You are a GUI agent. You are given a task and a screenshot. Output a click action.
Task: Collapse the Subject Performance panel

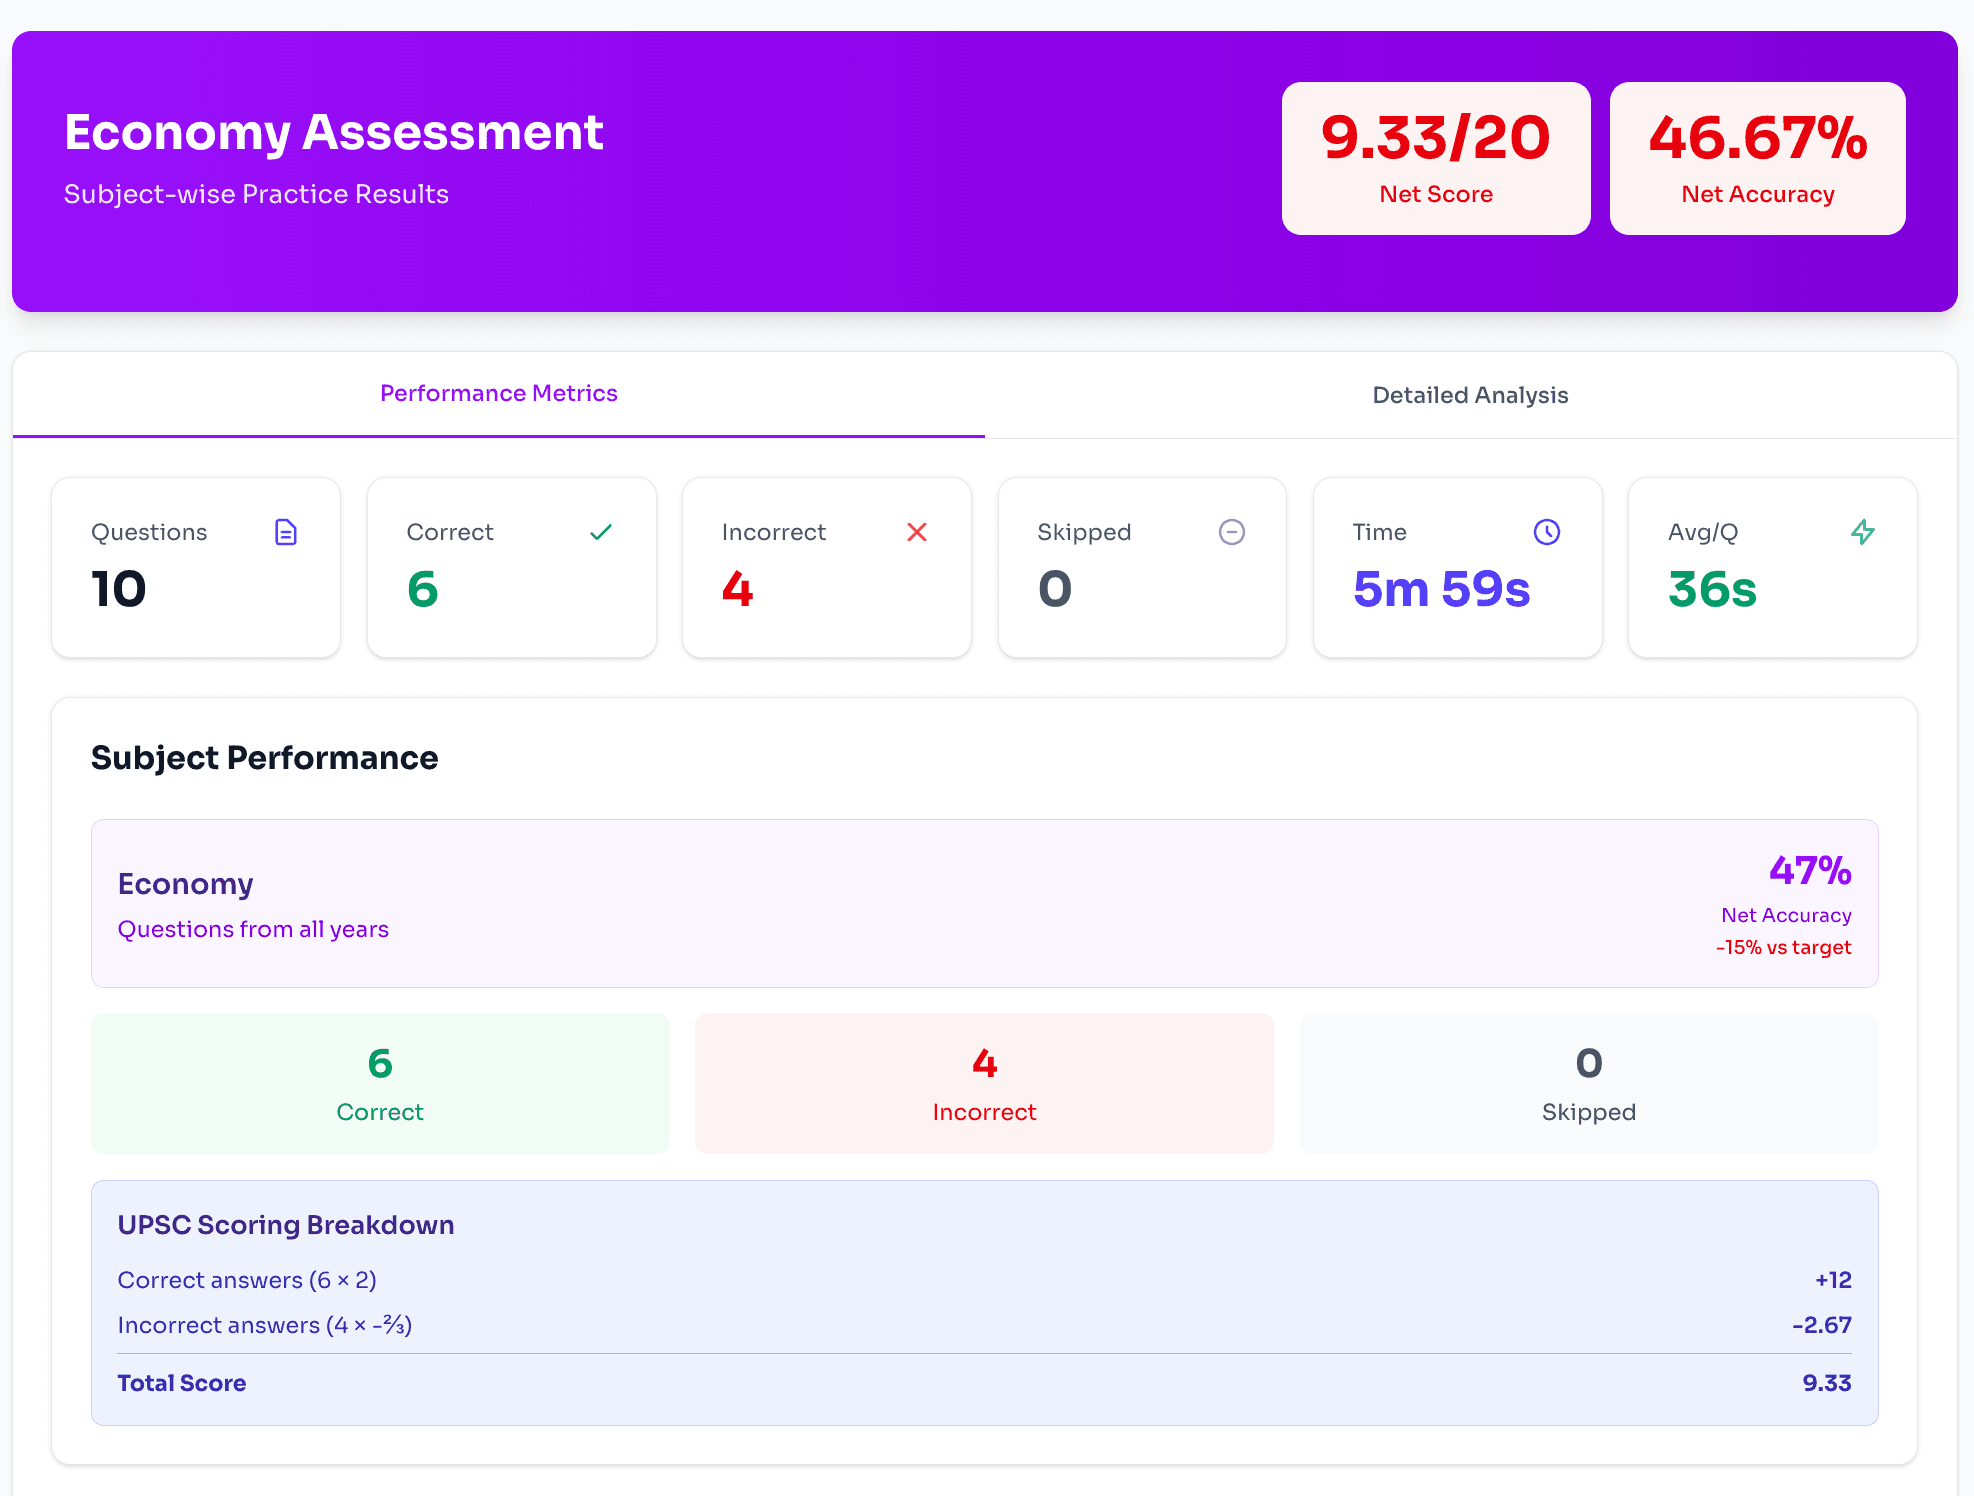pyautogui.click(x=264, y=757)
